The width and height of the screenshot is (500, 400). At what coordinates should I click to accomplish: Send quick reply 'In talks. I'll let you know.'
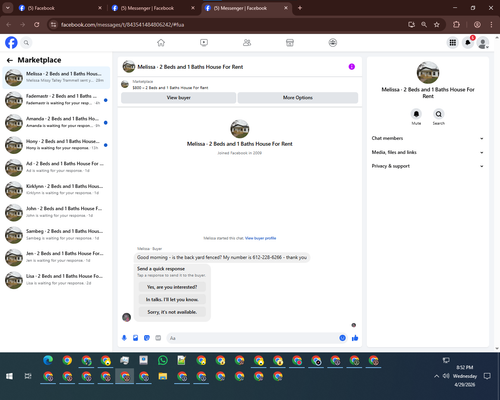(x=172, y=299)
